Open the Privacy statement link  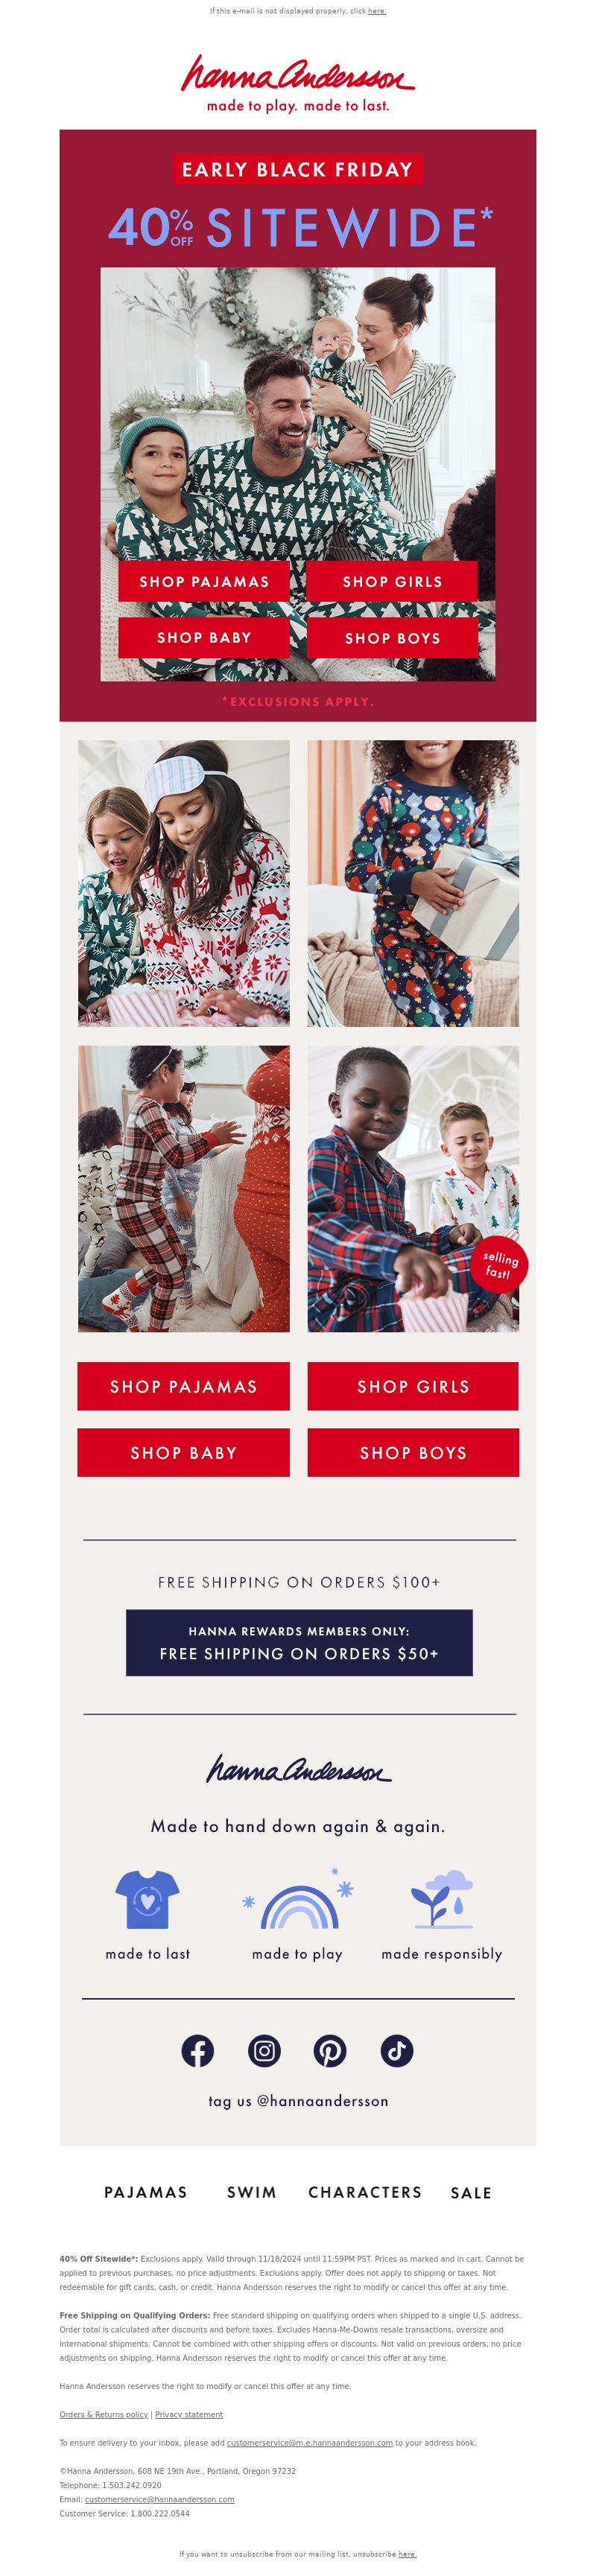(x=189, y=2414)
